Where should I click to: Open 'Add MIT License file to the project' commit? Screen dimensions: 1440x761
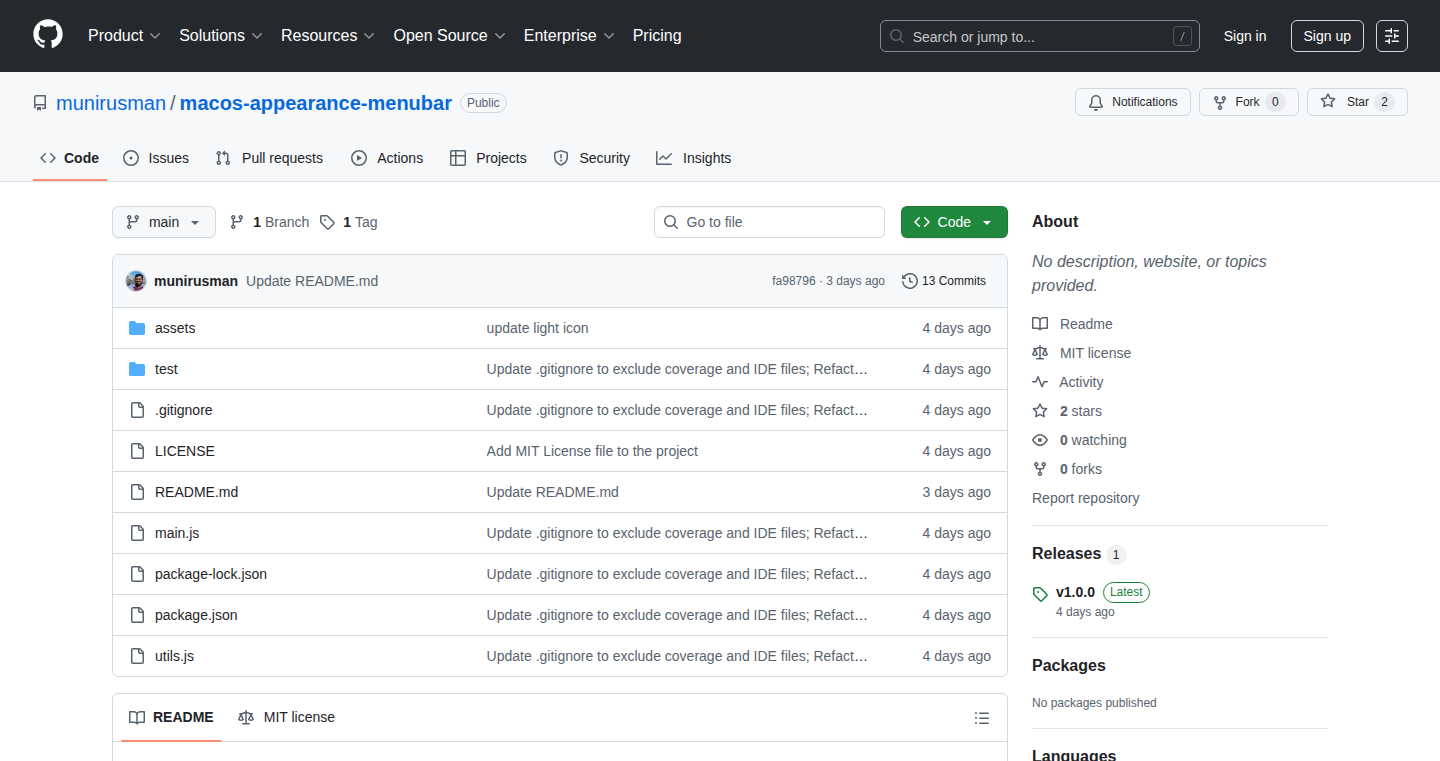coord(592,451)
